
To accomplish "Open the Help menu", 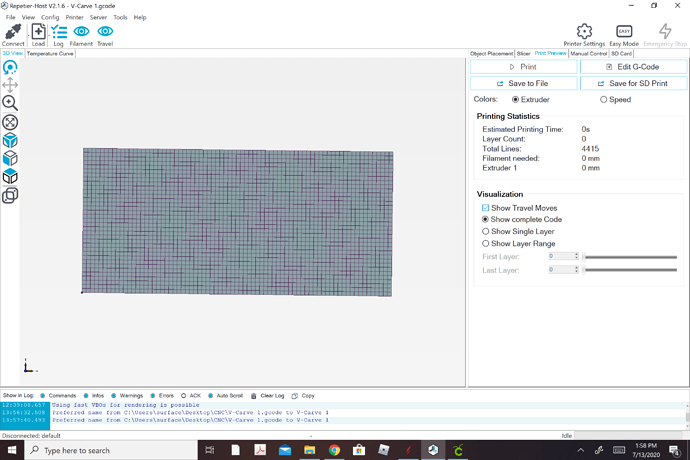I will pos(140,18).
